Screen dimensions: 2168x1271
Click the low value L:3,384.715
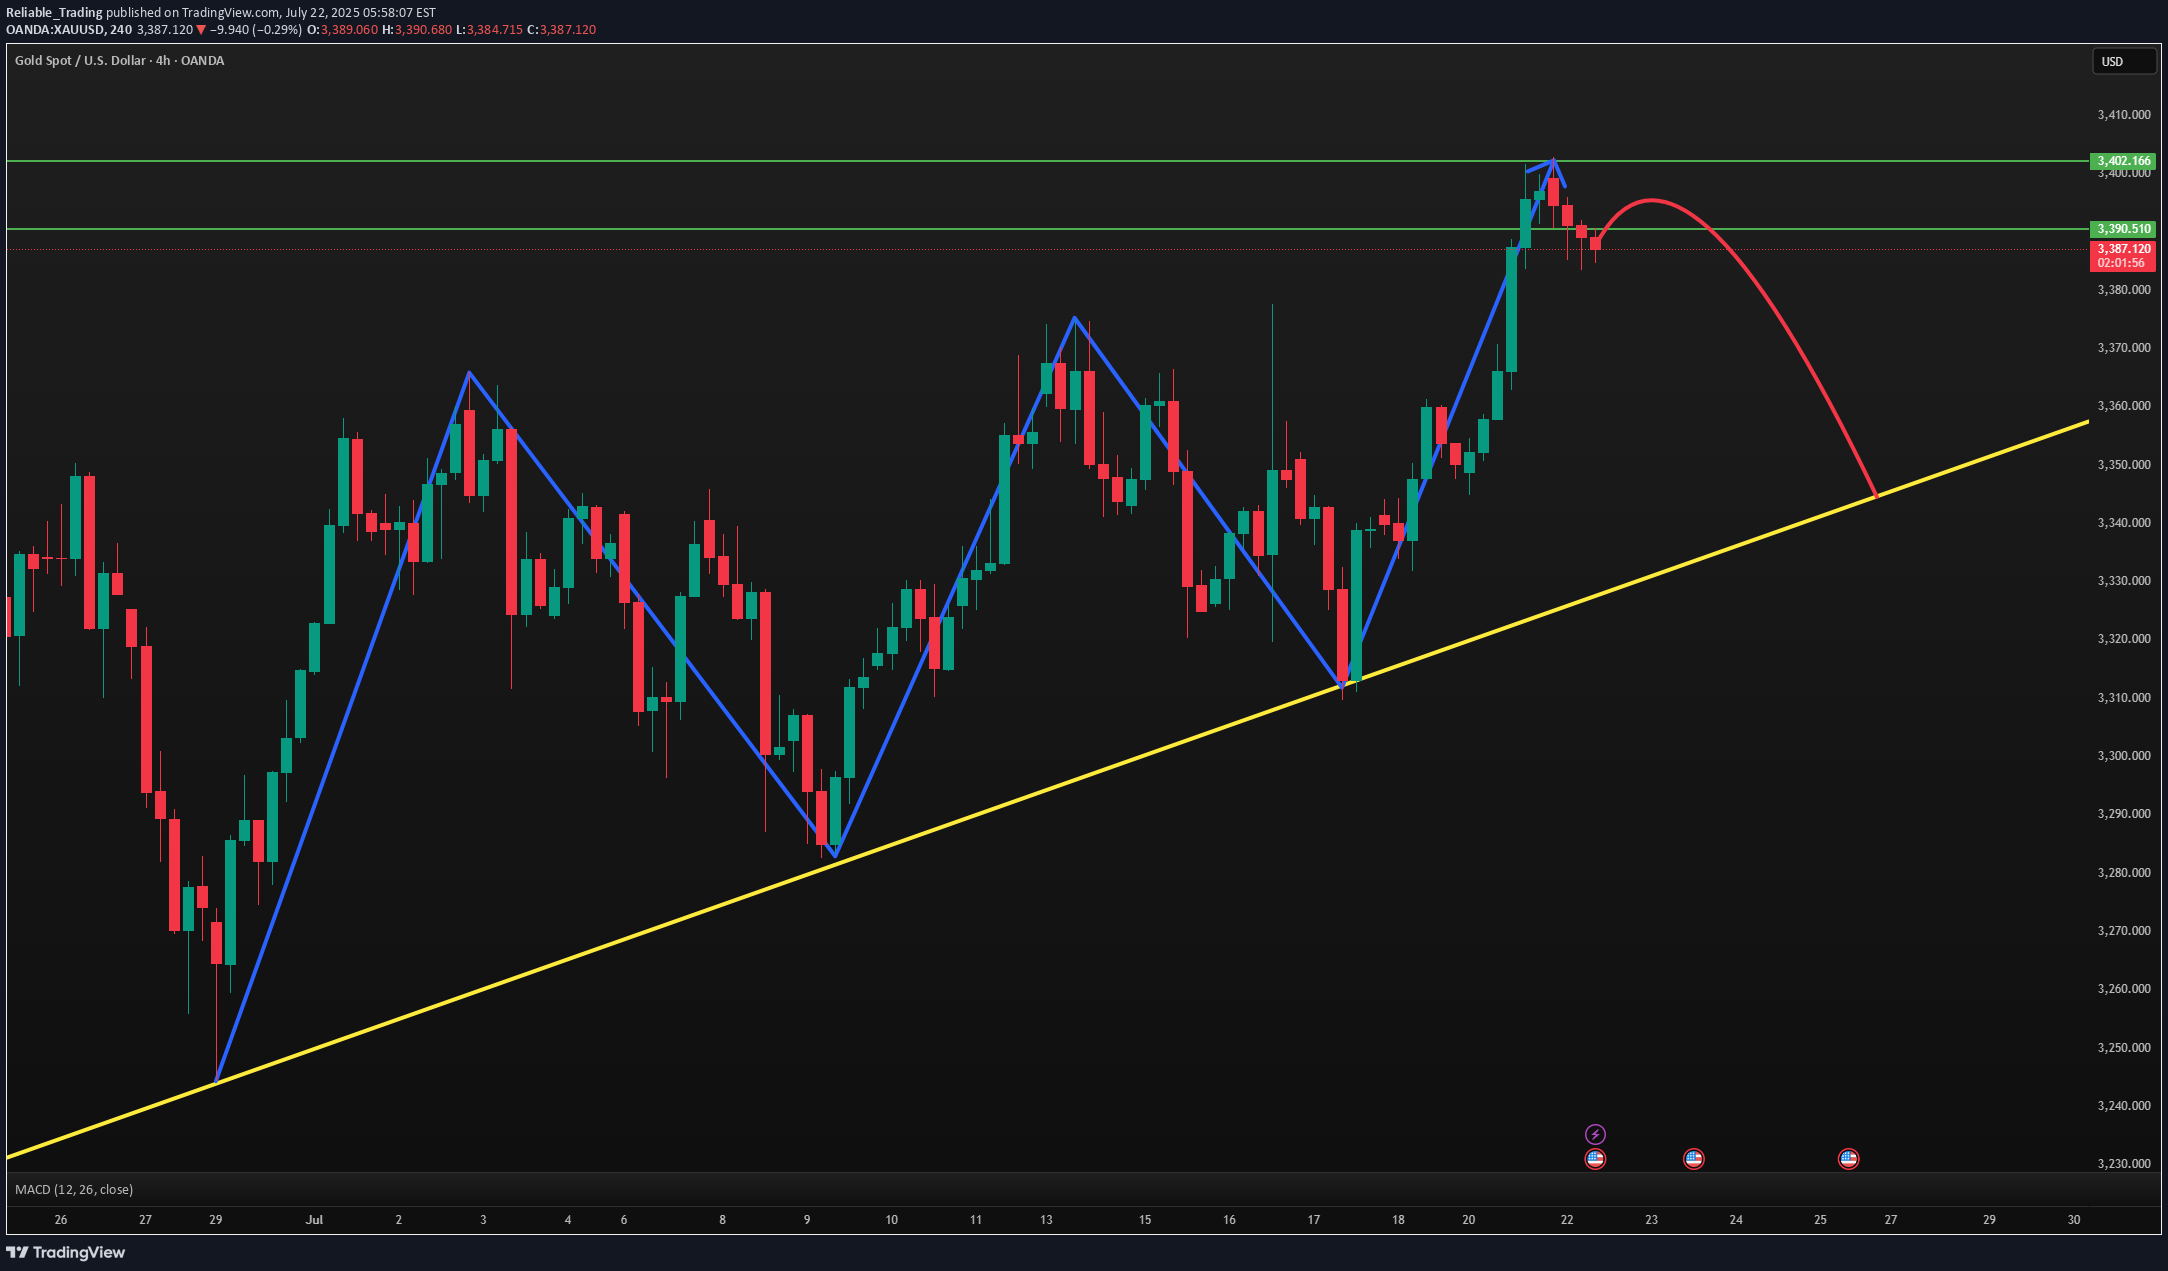489,30
